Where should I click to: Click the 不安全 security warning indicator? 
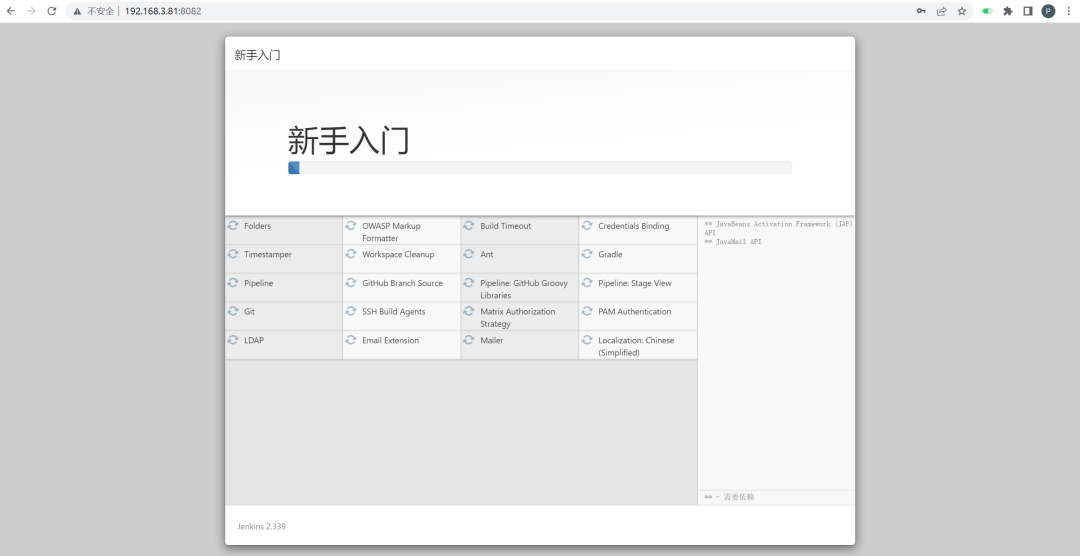coord(94,11)
